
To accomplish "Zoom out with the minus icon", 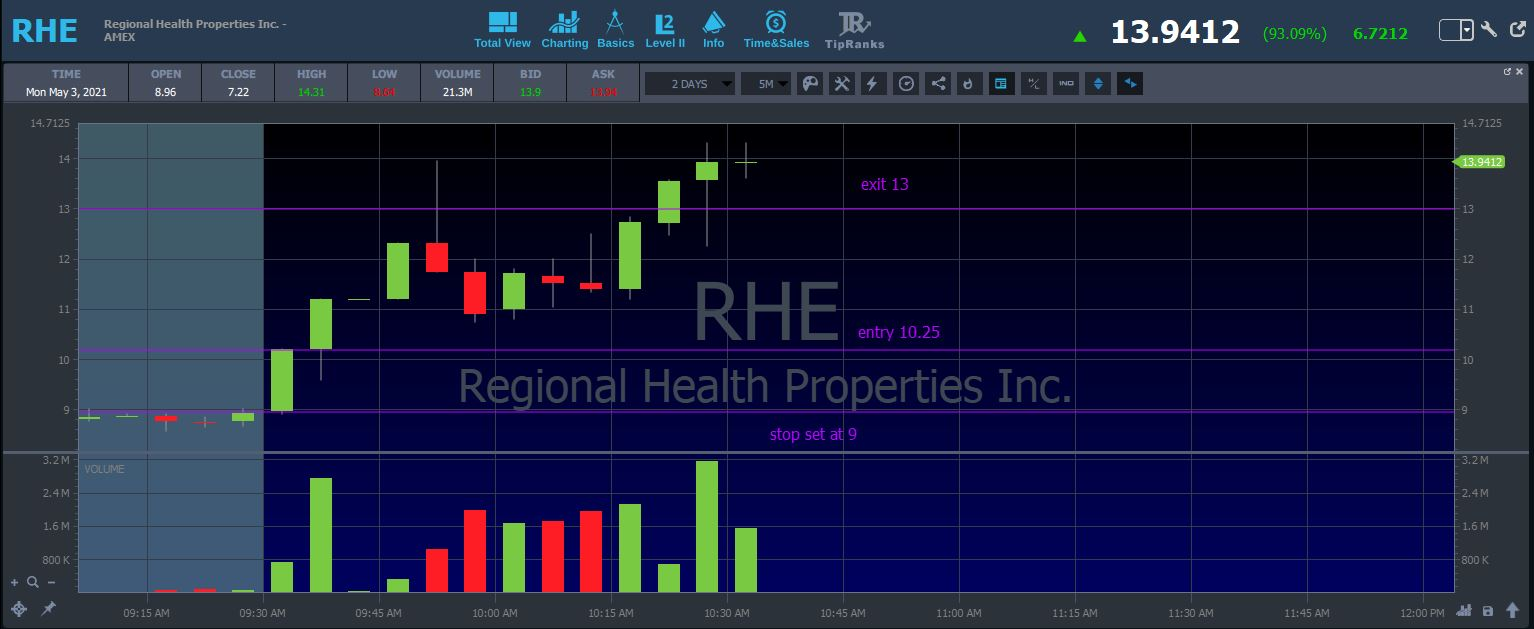I will (51, 582).
